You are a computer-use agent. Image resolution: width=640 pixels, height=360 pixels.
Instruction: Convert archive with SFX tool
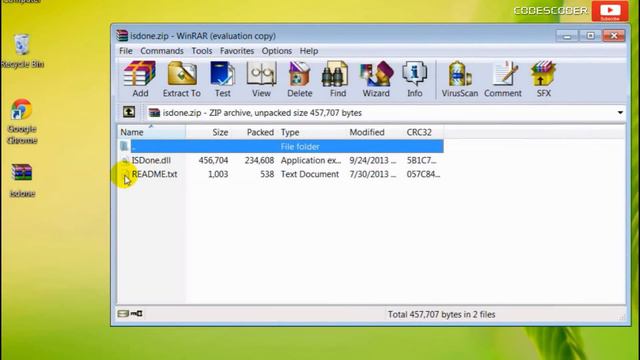click(543, 79)
